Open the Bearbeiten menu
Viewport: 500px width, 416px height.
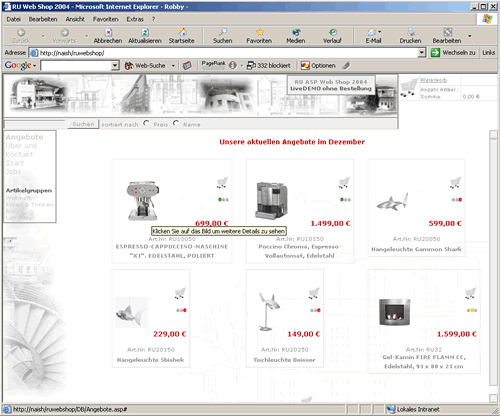43,19
